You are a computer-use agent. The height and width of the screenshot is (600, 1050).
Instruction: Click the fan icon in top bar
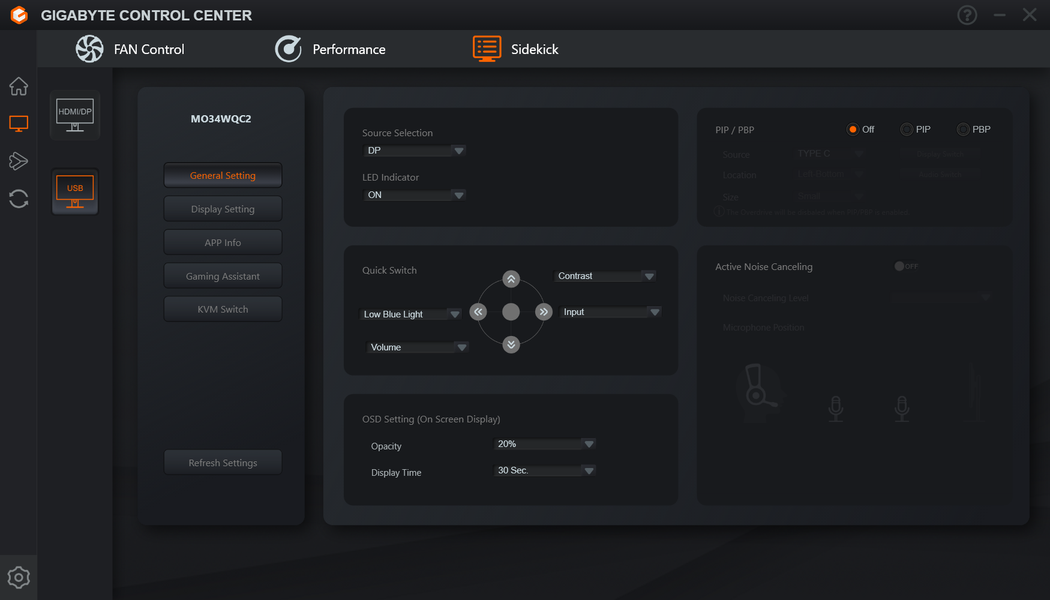[x=89, y=49]
